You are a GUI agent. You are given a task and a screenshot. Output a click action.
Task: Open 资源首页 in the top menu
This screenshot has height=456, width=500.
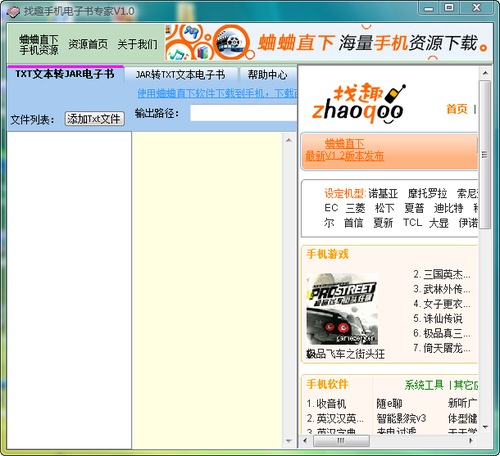tap(88, 44)
